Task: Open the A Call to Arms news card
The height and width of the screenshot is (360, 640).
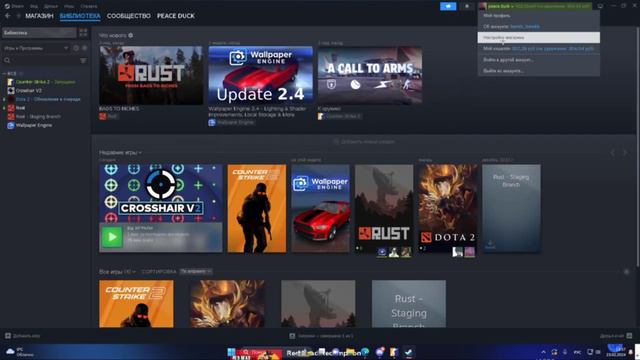Action: [x=370, y=75]
